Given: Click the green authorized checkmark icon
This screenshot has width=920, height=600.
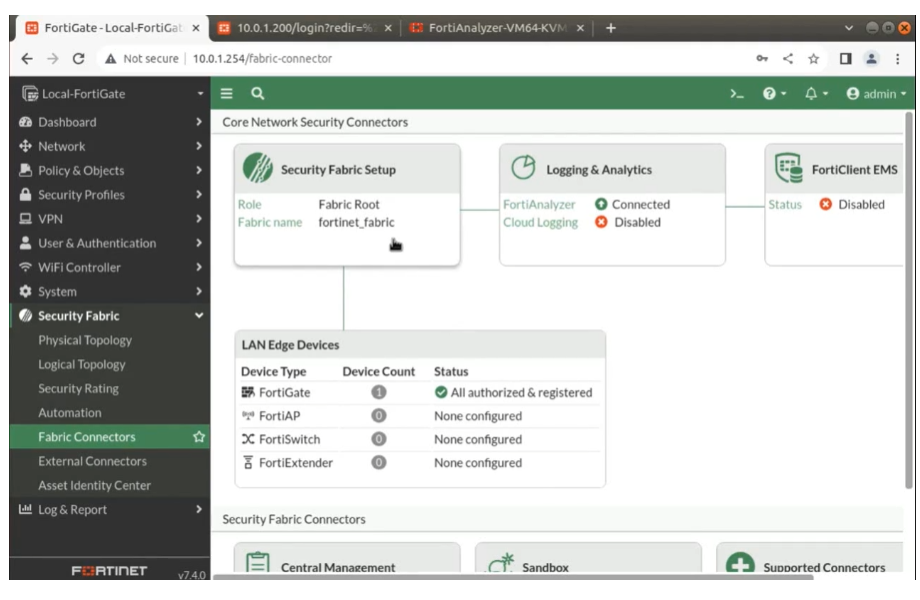Looking at the screenshot, I should [441, 392].
